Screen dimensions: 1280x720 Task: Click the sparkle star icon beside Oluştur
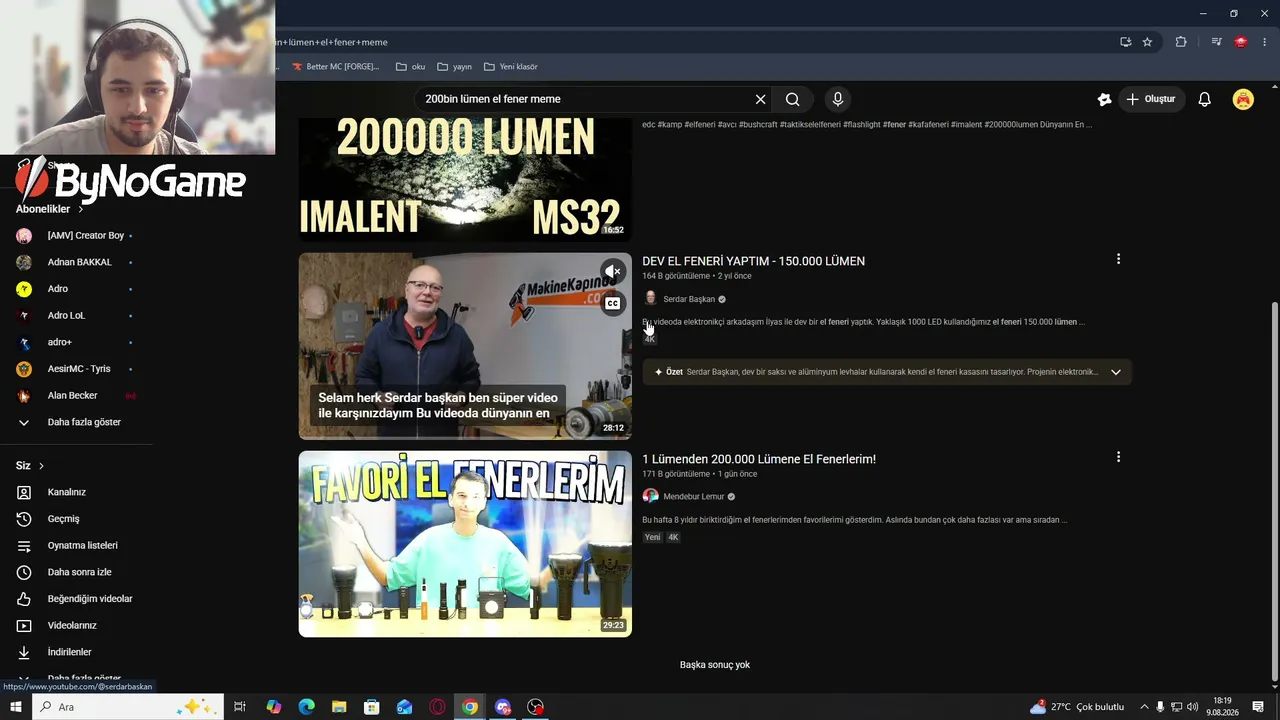coord(1104,99)
